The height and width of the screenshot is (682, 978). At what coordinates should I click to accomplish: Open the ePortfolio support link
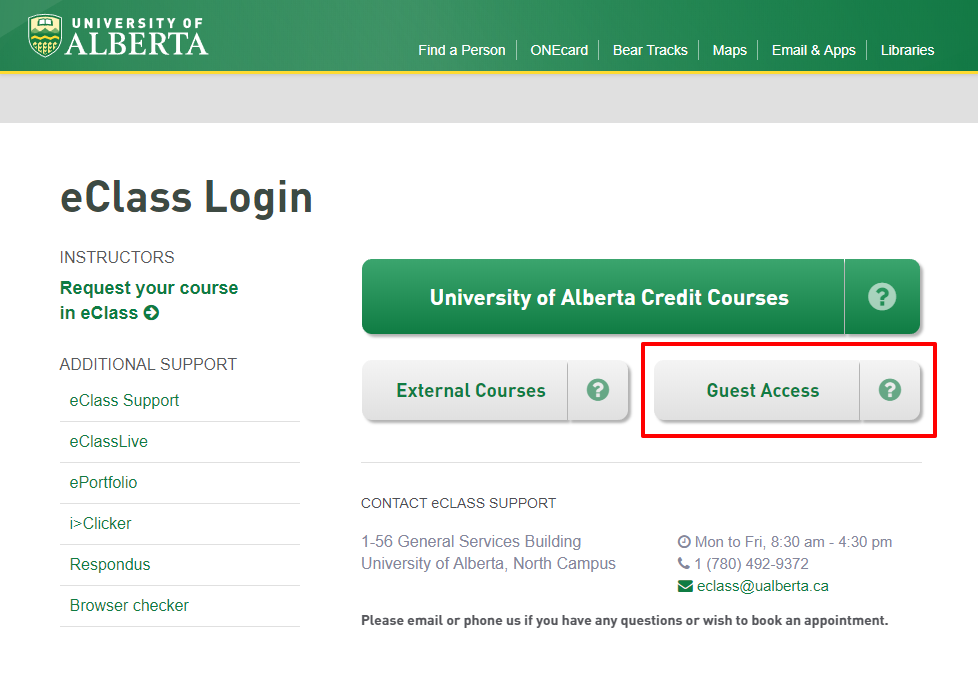(103, 482)
